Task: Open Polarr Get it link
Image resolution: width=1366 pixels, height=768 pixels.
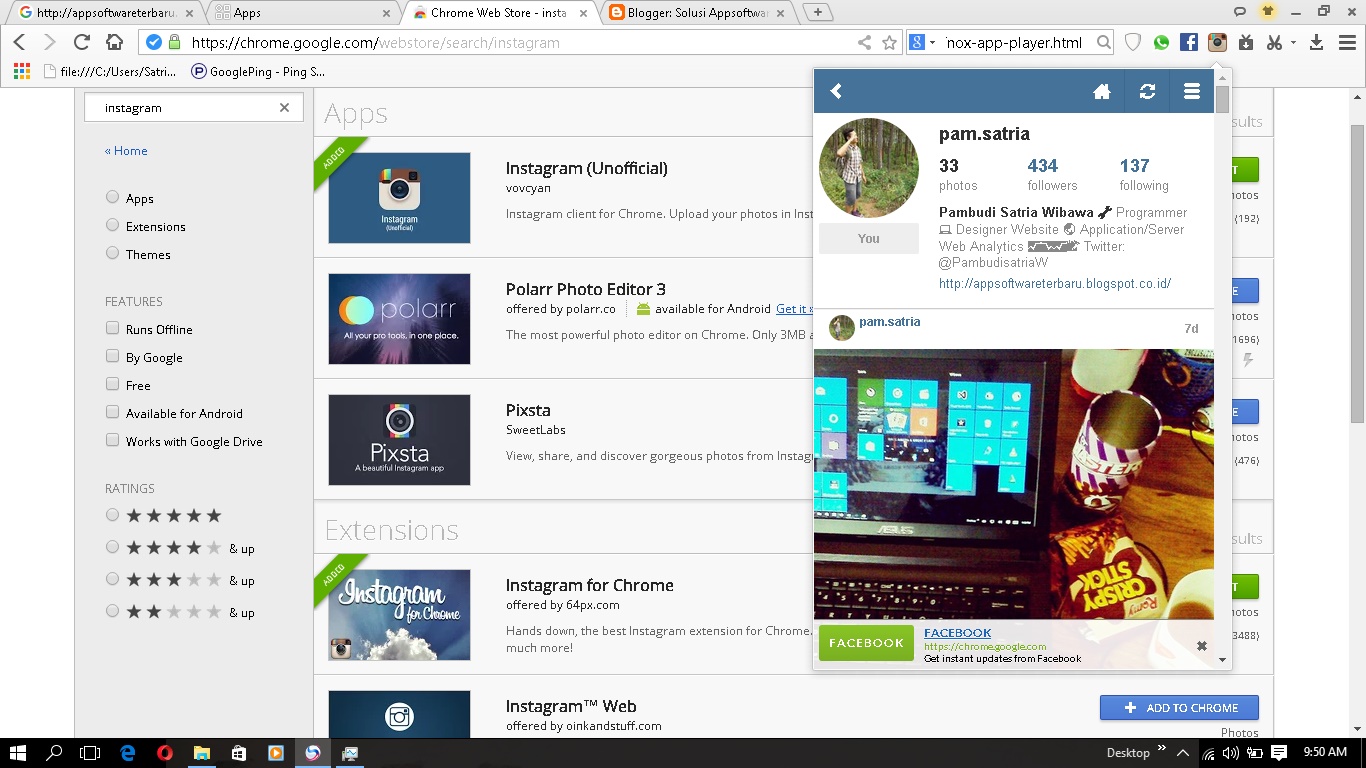Action: tap(794, 309)
